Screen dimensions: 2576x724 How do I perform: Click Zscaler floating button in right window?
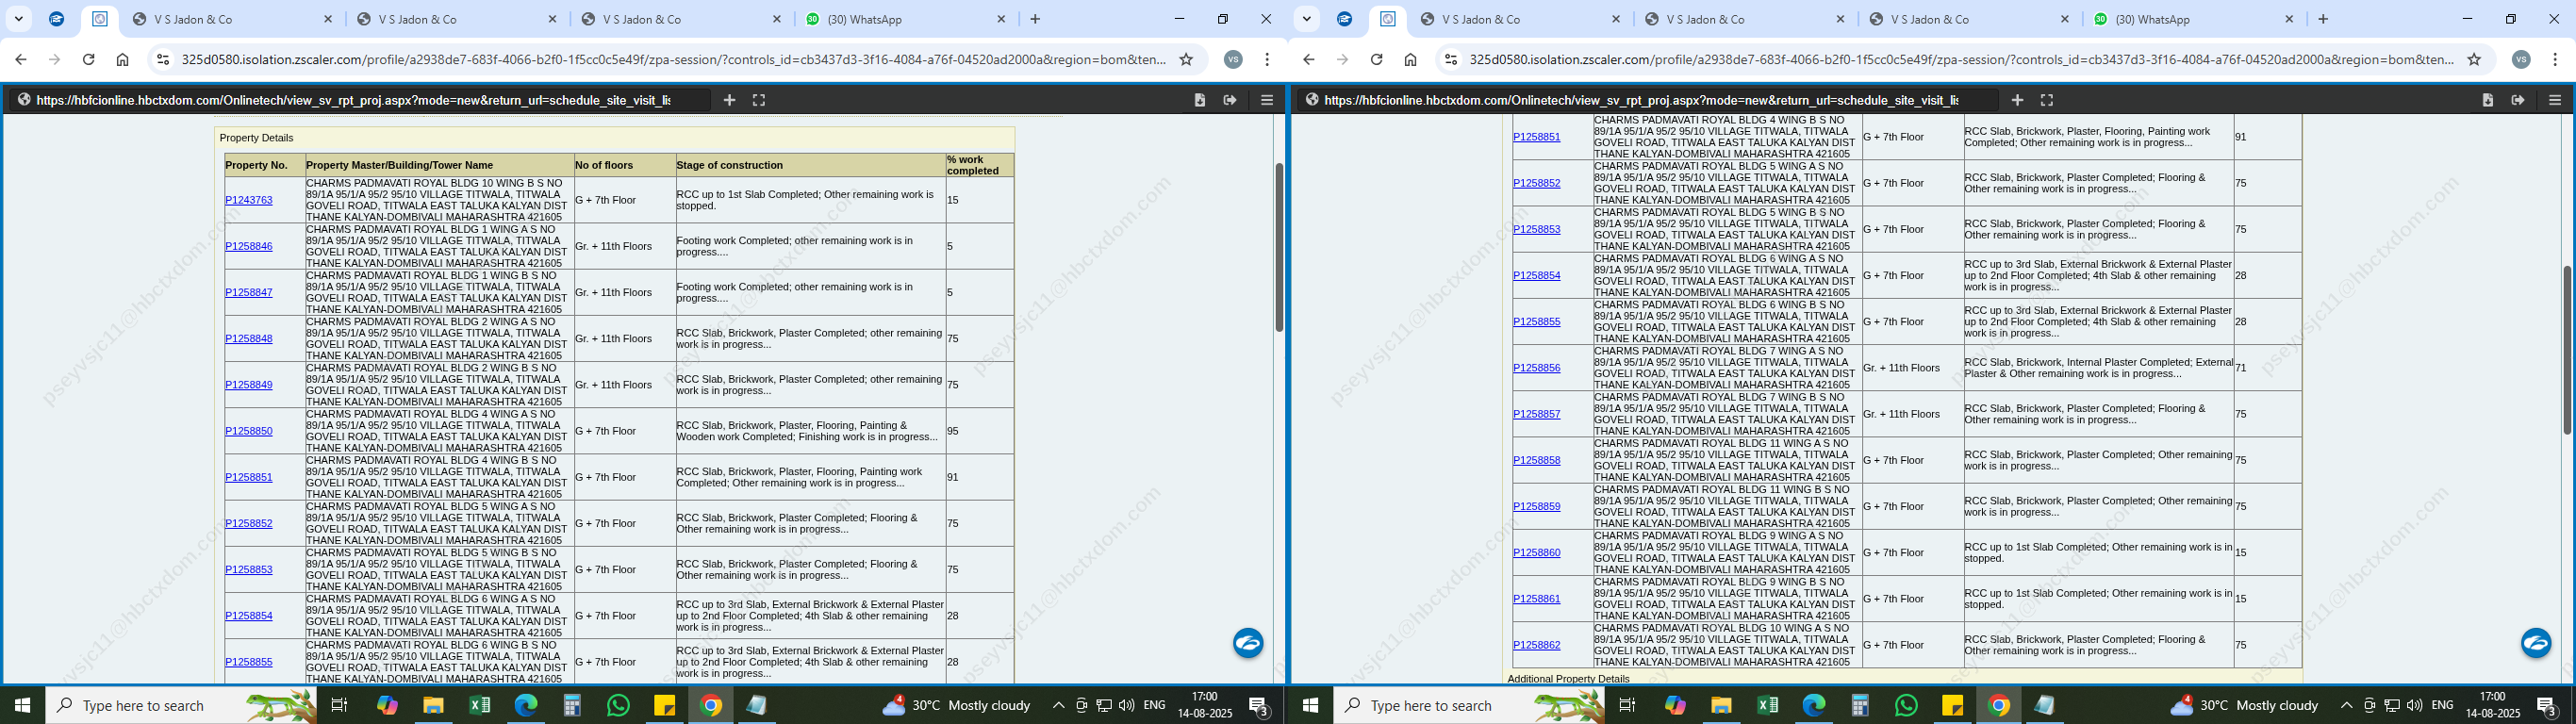(x=2535, y=643)
